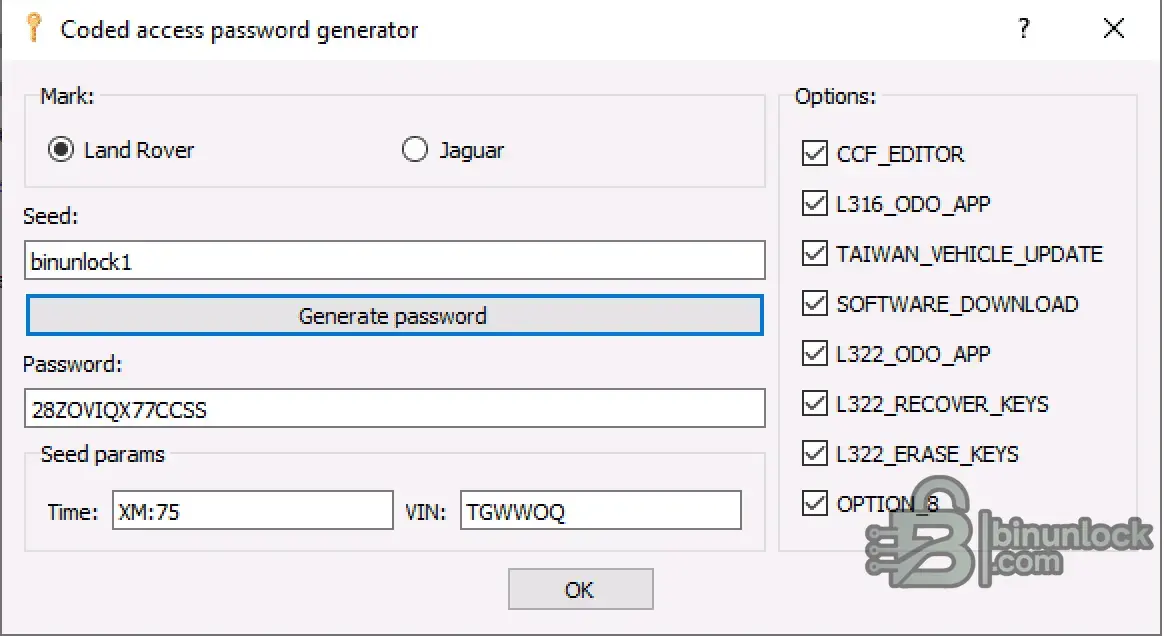Viewport: 1164px width, 636px height.
Task: Click the Time: label
Action: (73, 512)
